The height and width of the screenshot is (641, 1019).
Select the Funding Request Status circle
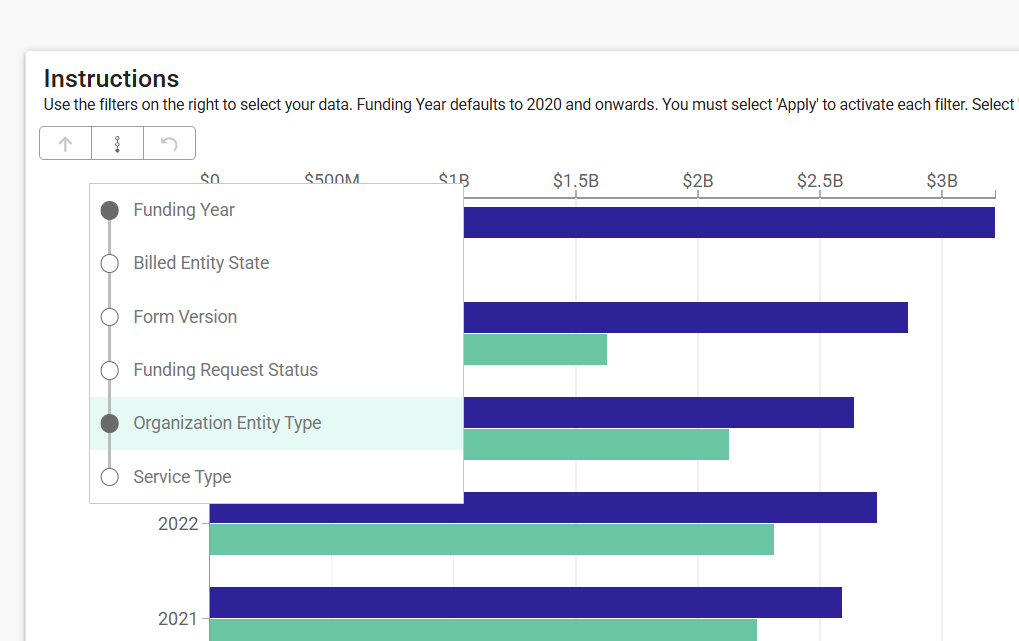coord(110,370)
